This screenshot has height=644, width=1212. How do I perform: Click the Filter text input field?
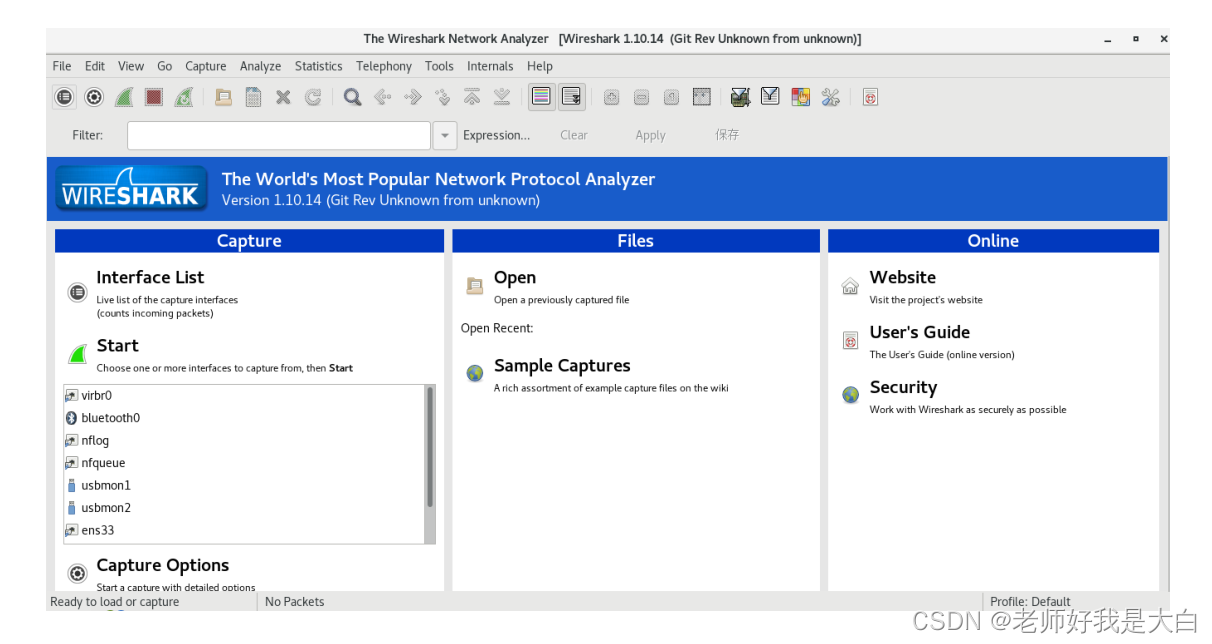tap(279, 135)
